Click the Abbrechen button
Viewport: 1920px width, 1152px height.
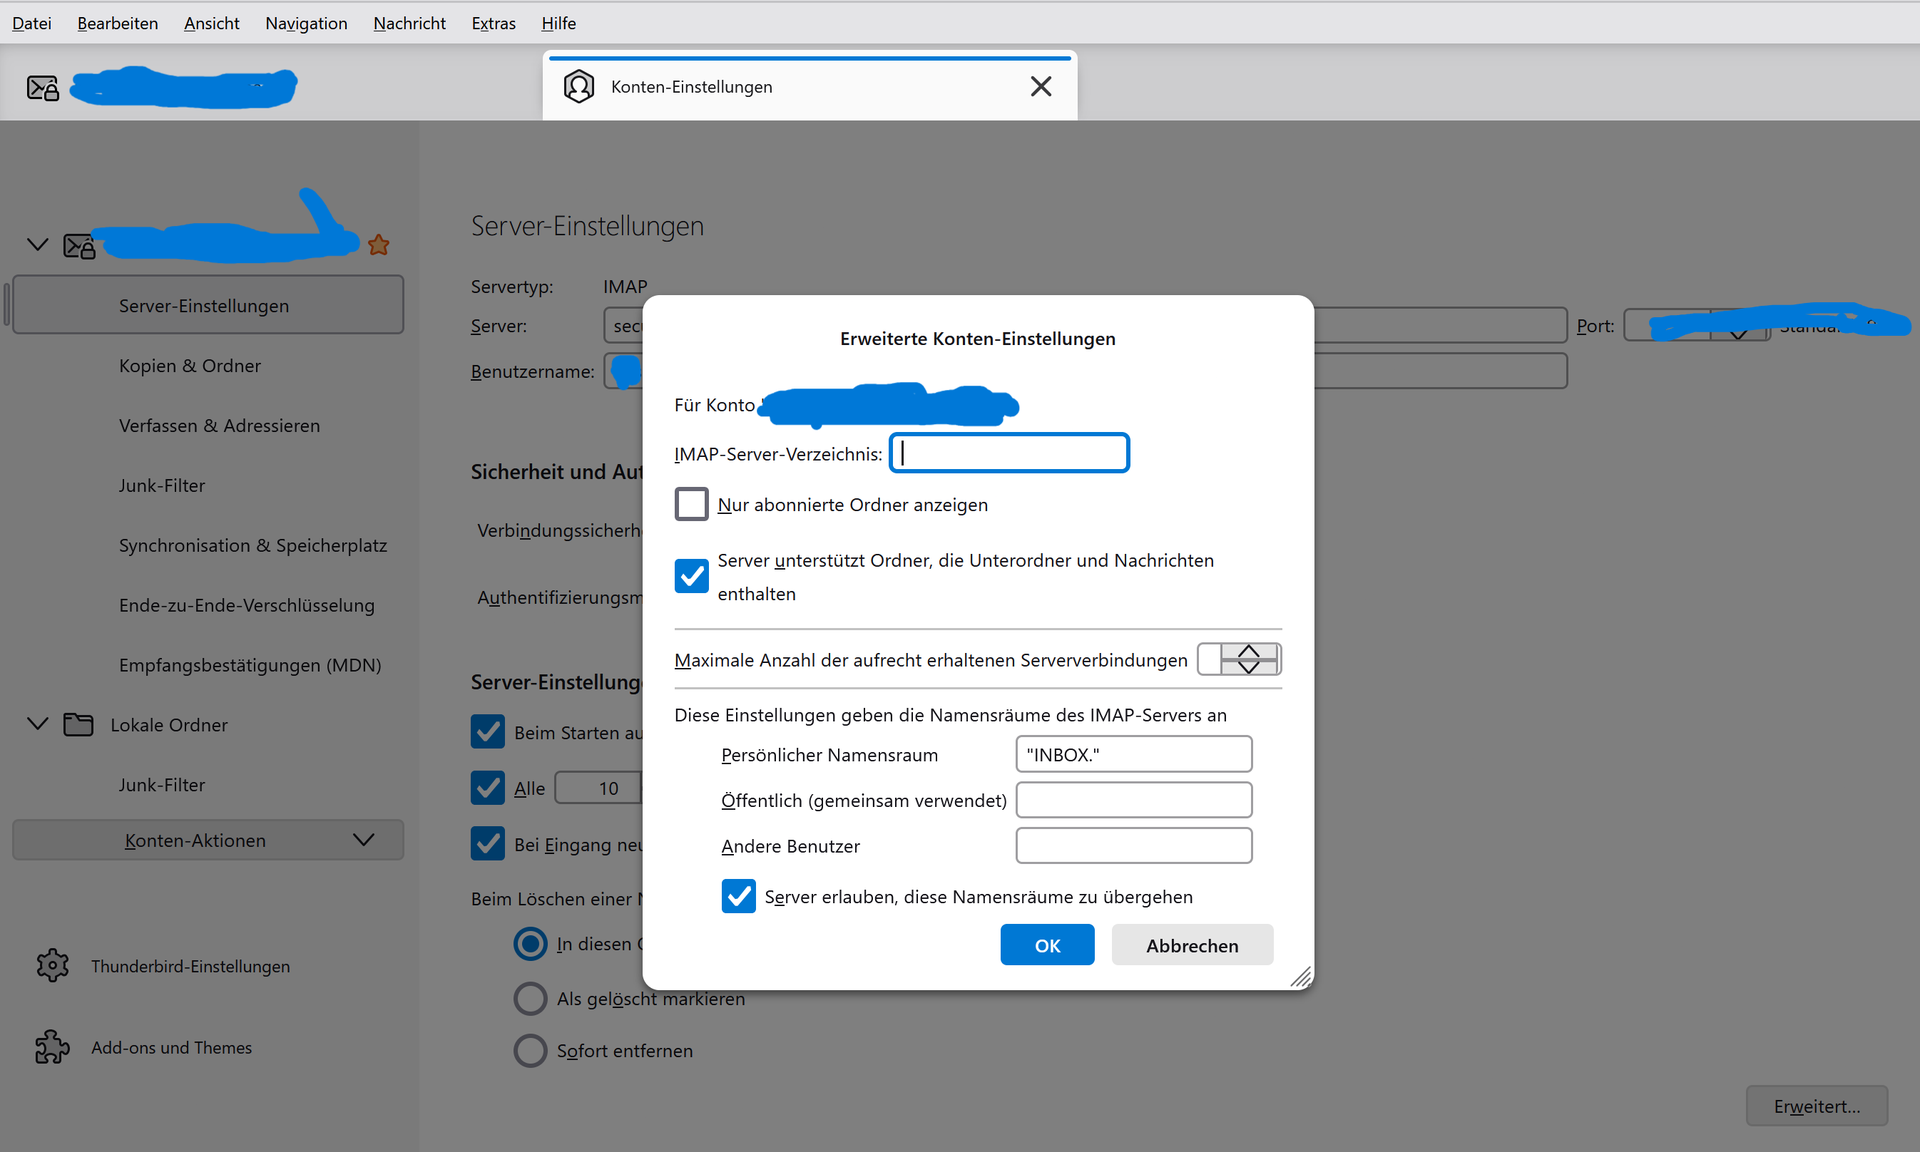click(x=1192, y=945)
